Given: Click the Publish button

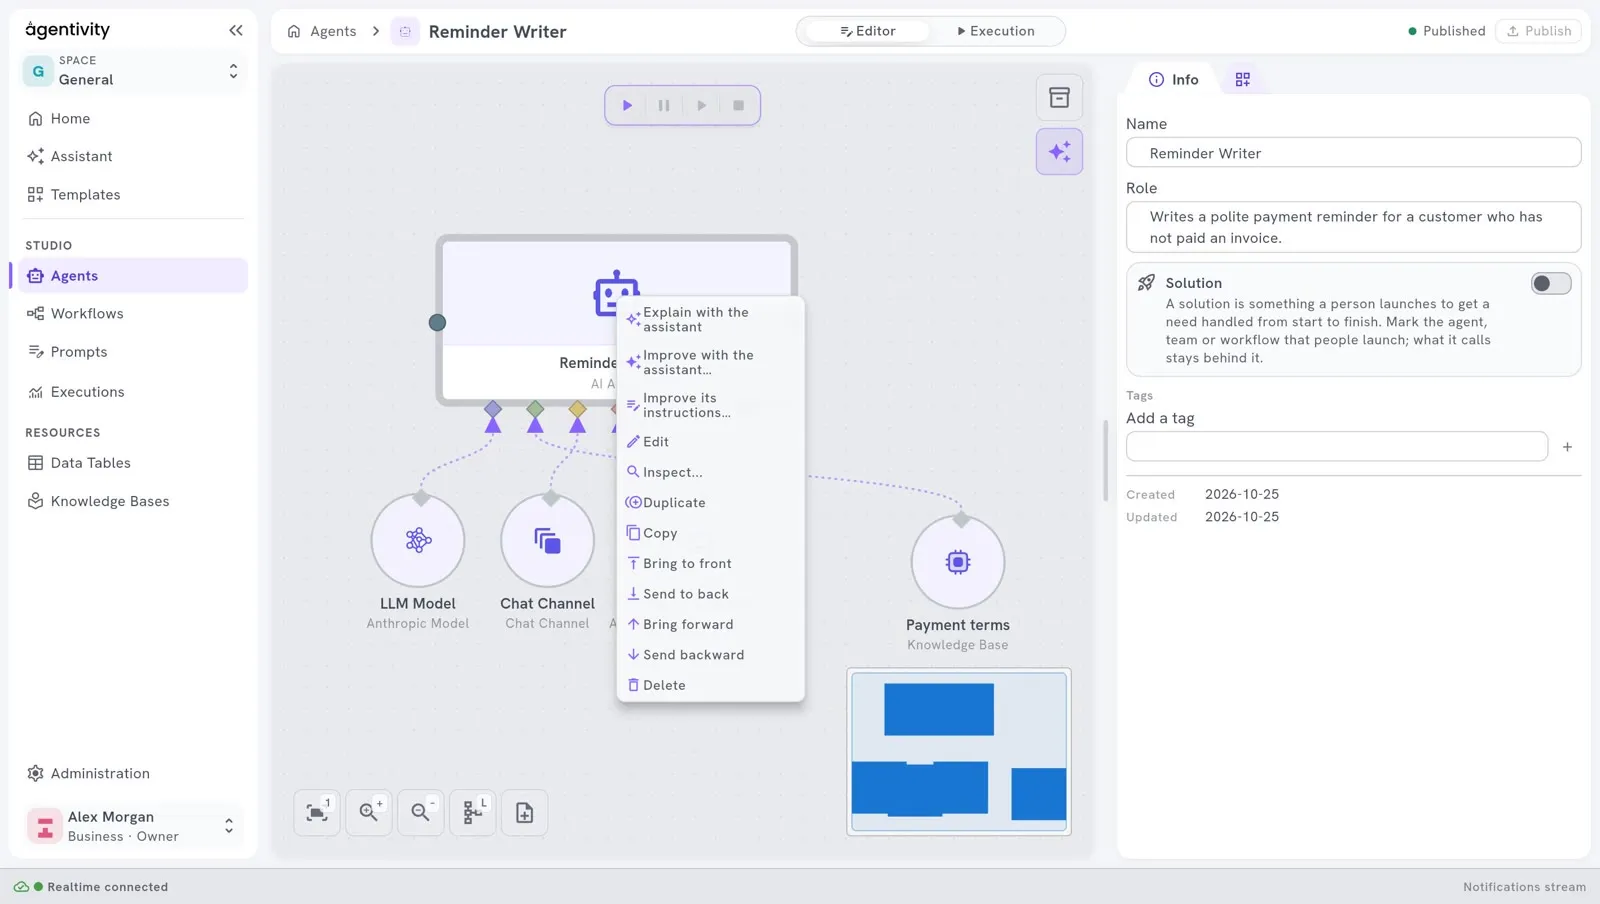Looking at the screenshot, I should (1538, 31).
